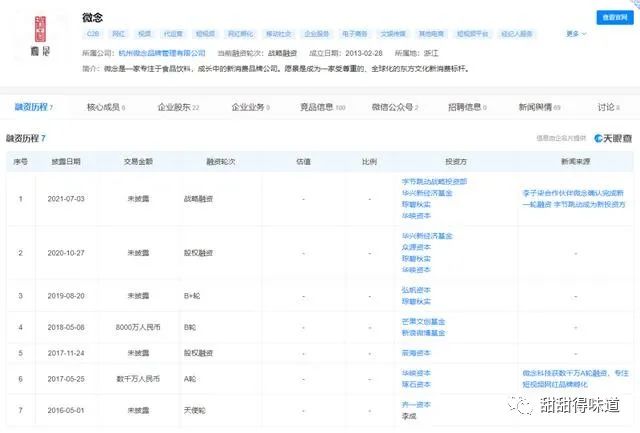Switch to the 核心成员 tab
This screenshot has height=433, width=640.
pyautogui.click(x=106, y=107)
